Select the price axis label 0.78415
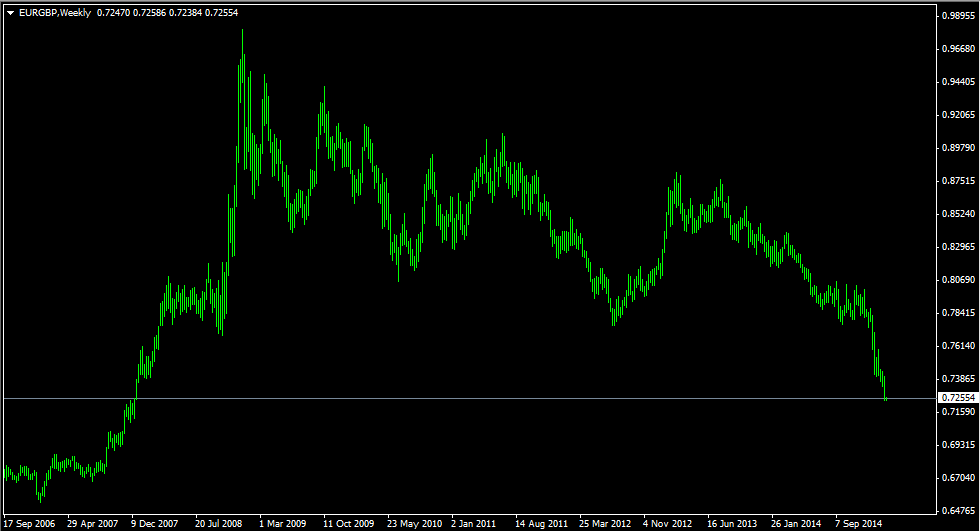The height and width of the screenshot is (531, 980). point(958,312)
